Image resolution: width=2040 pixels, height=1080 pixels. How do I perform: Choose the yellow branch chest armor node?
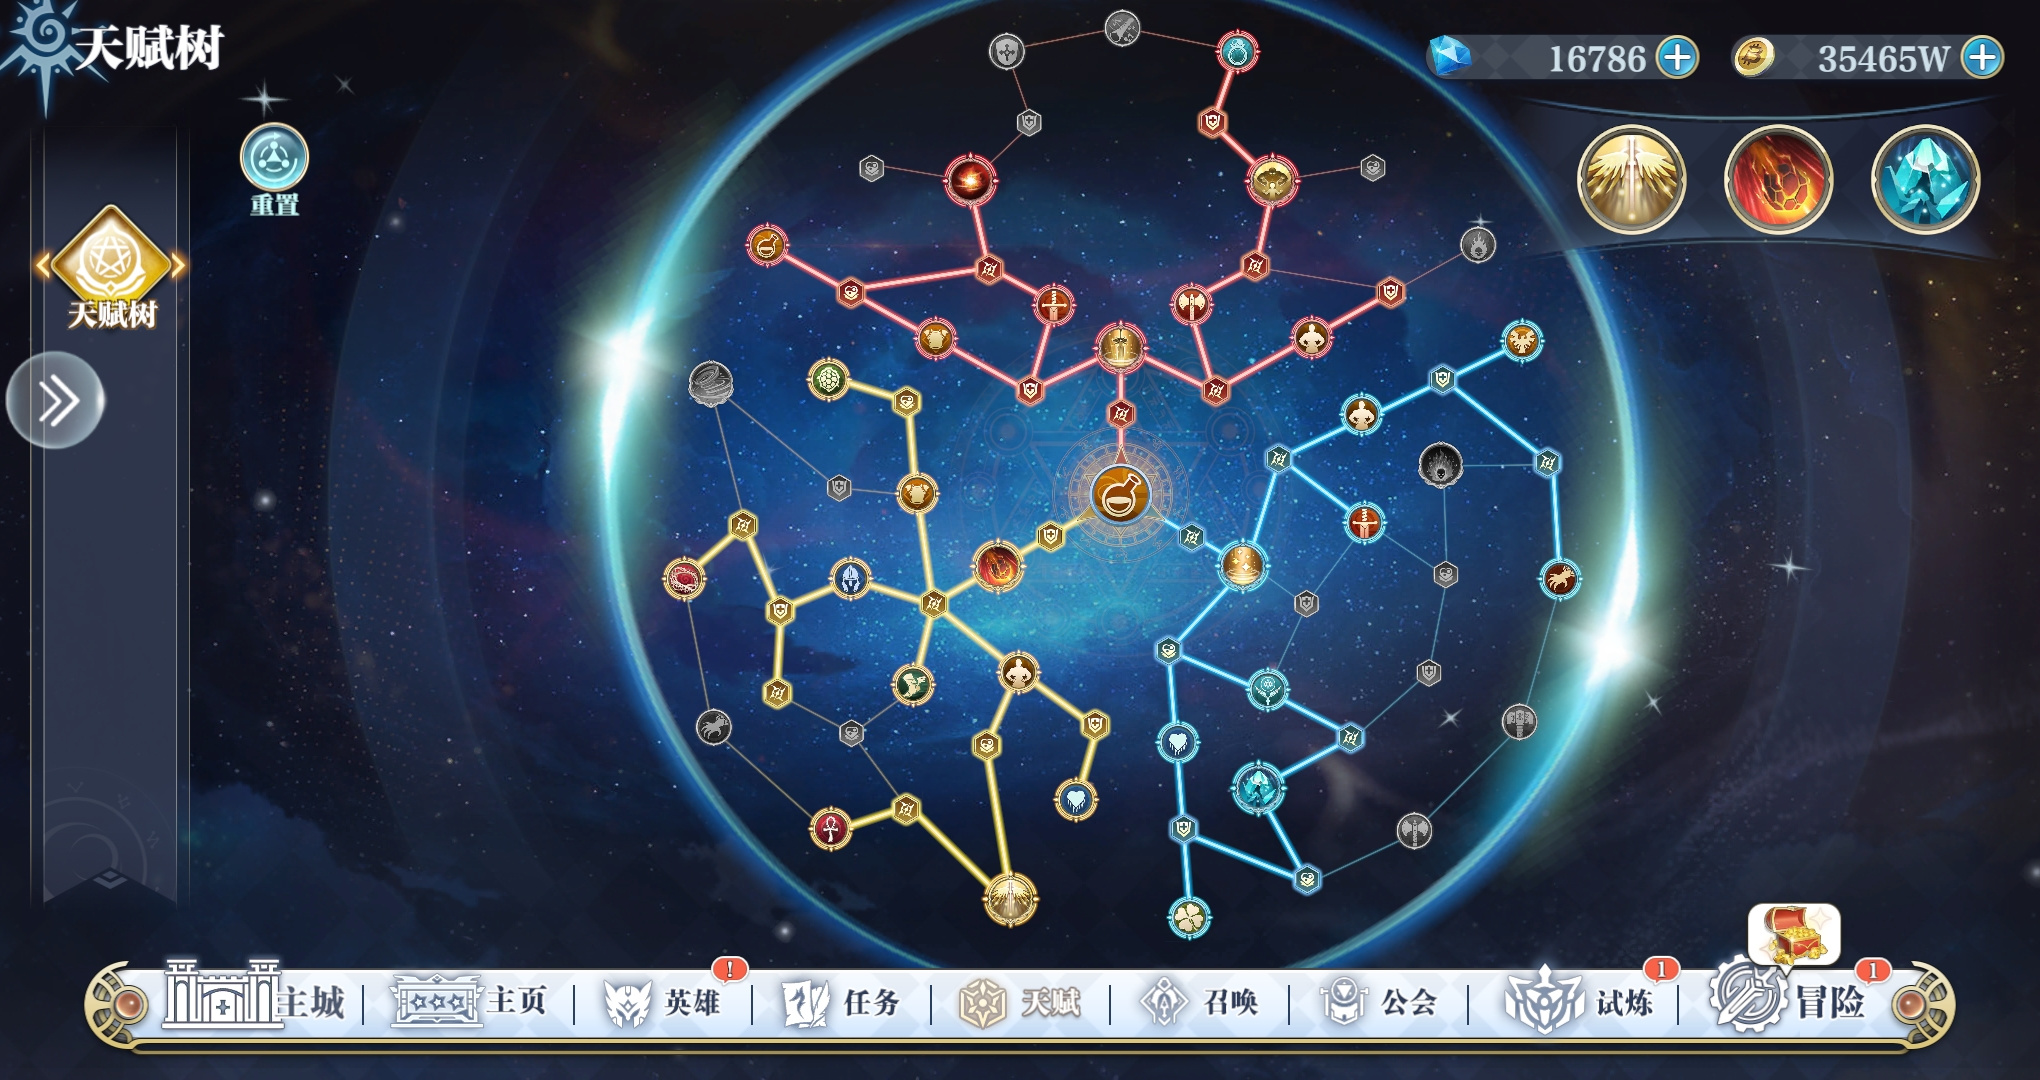916,493
